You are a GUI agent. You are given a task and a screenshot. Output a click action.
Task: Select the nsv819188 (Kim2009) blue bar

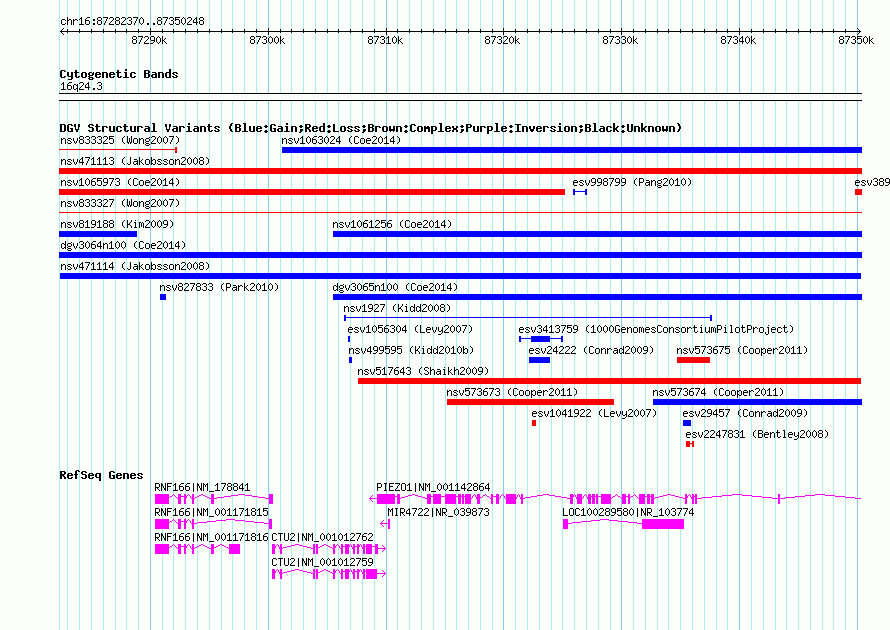pos(98,234)
